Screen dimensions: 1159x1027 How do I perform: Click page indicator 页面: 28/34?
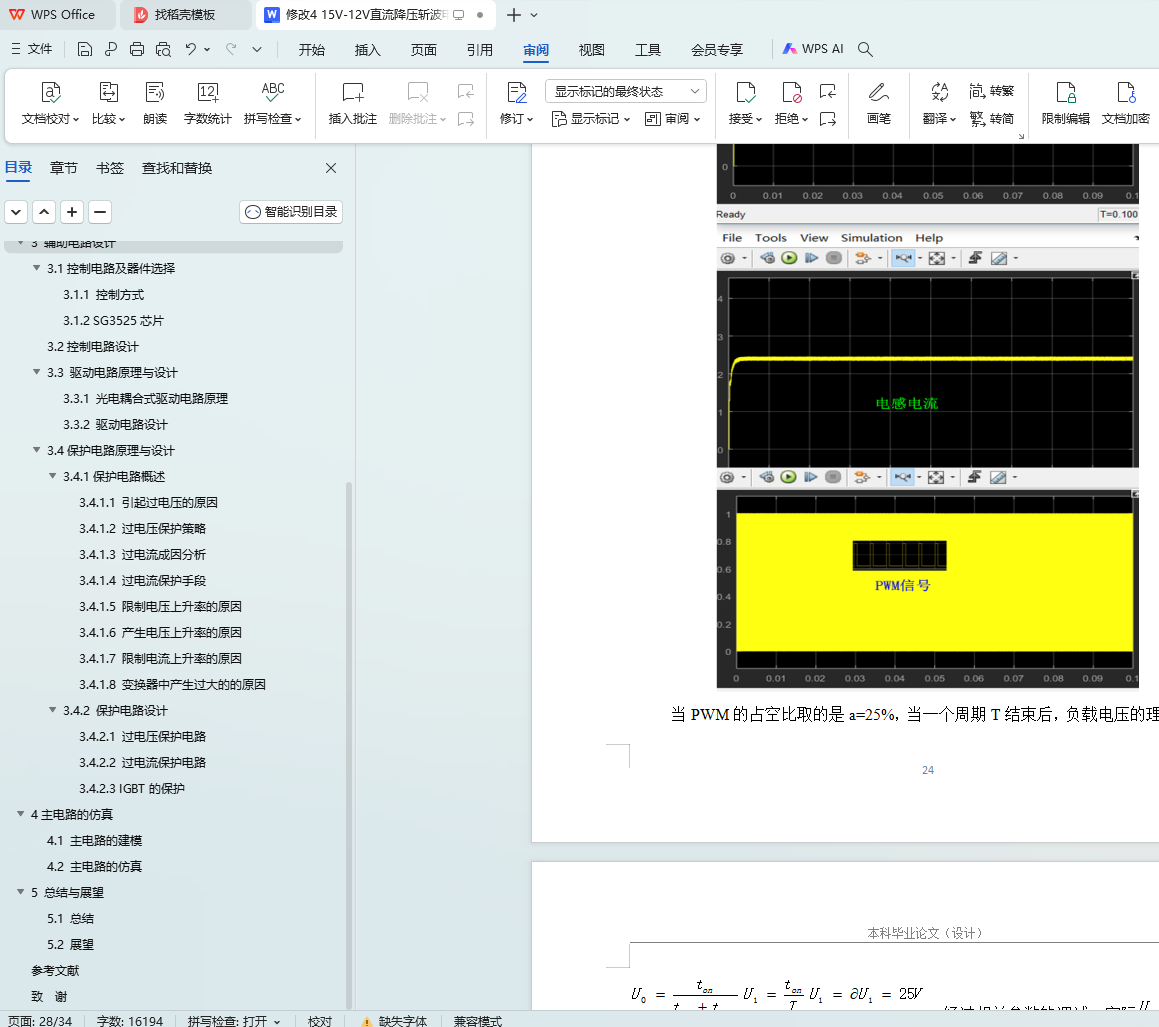(40, 1020)
